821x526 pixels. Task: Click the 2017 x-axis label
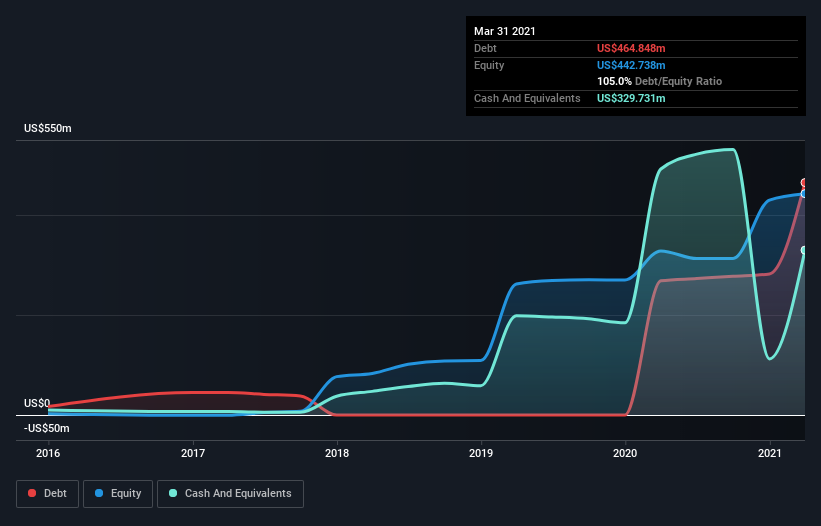click(x=193, y=453)
